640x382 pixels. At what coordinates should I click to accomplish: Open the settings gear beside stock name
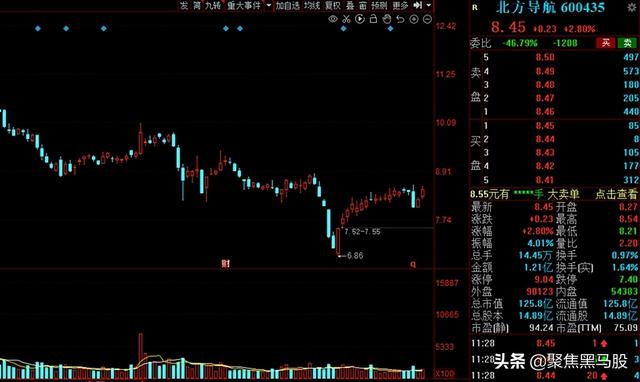632,7
